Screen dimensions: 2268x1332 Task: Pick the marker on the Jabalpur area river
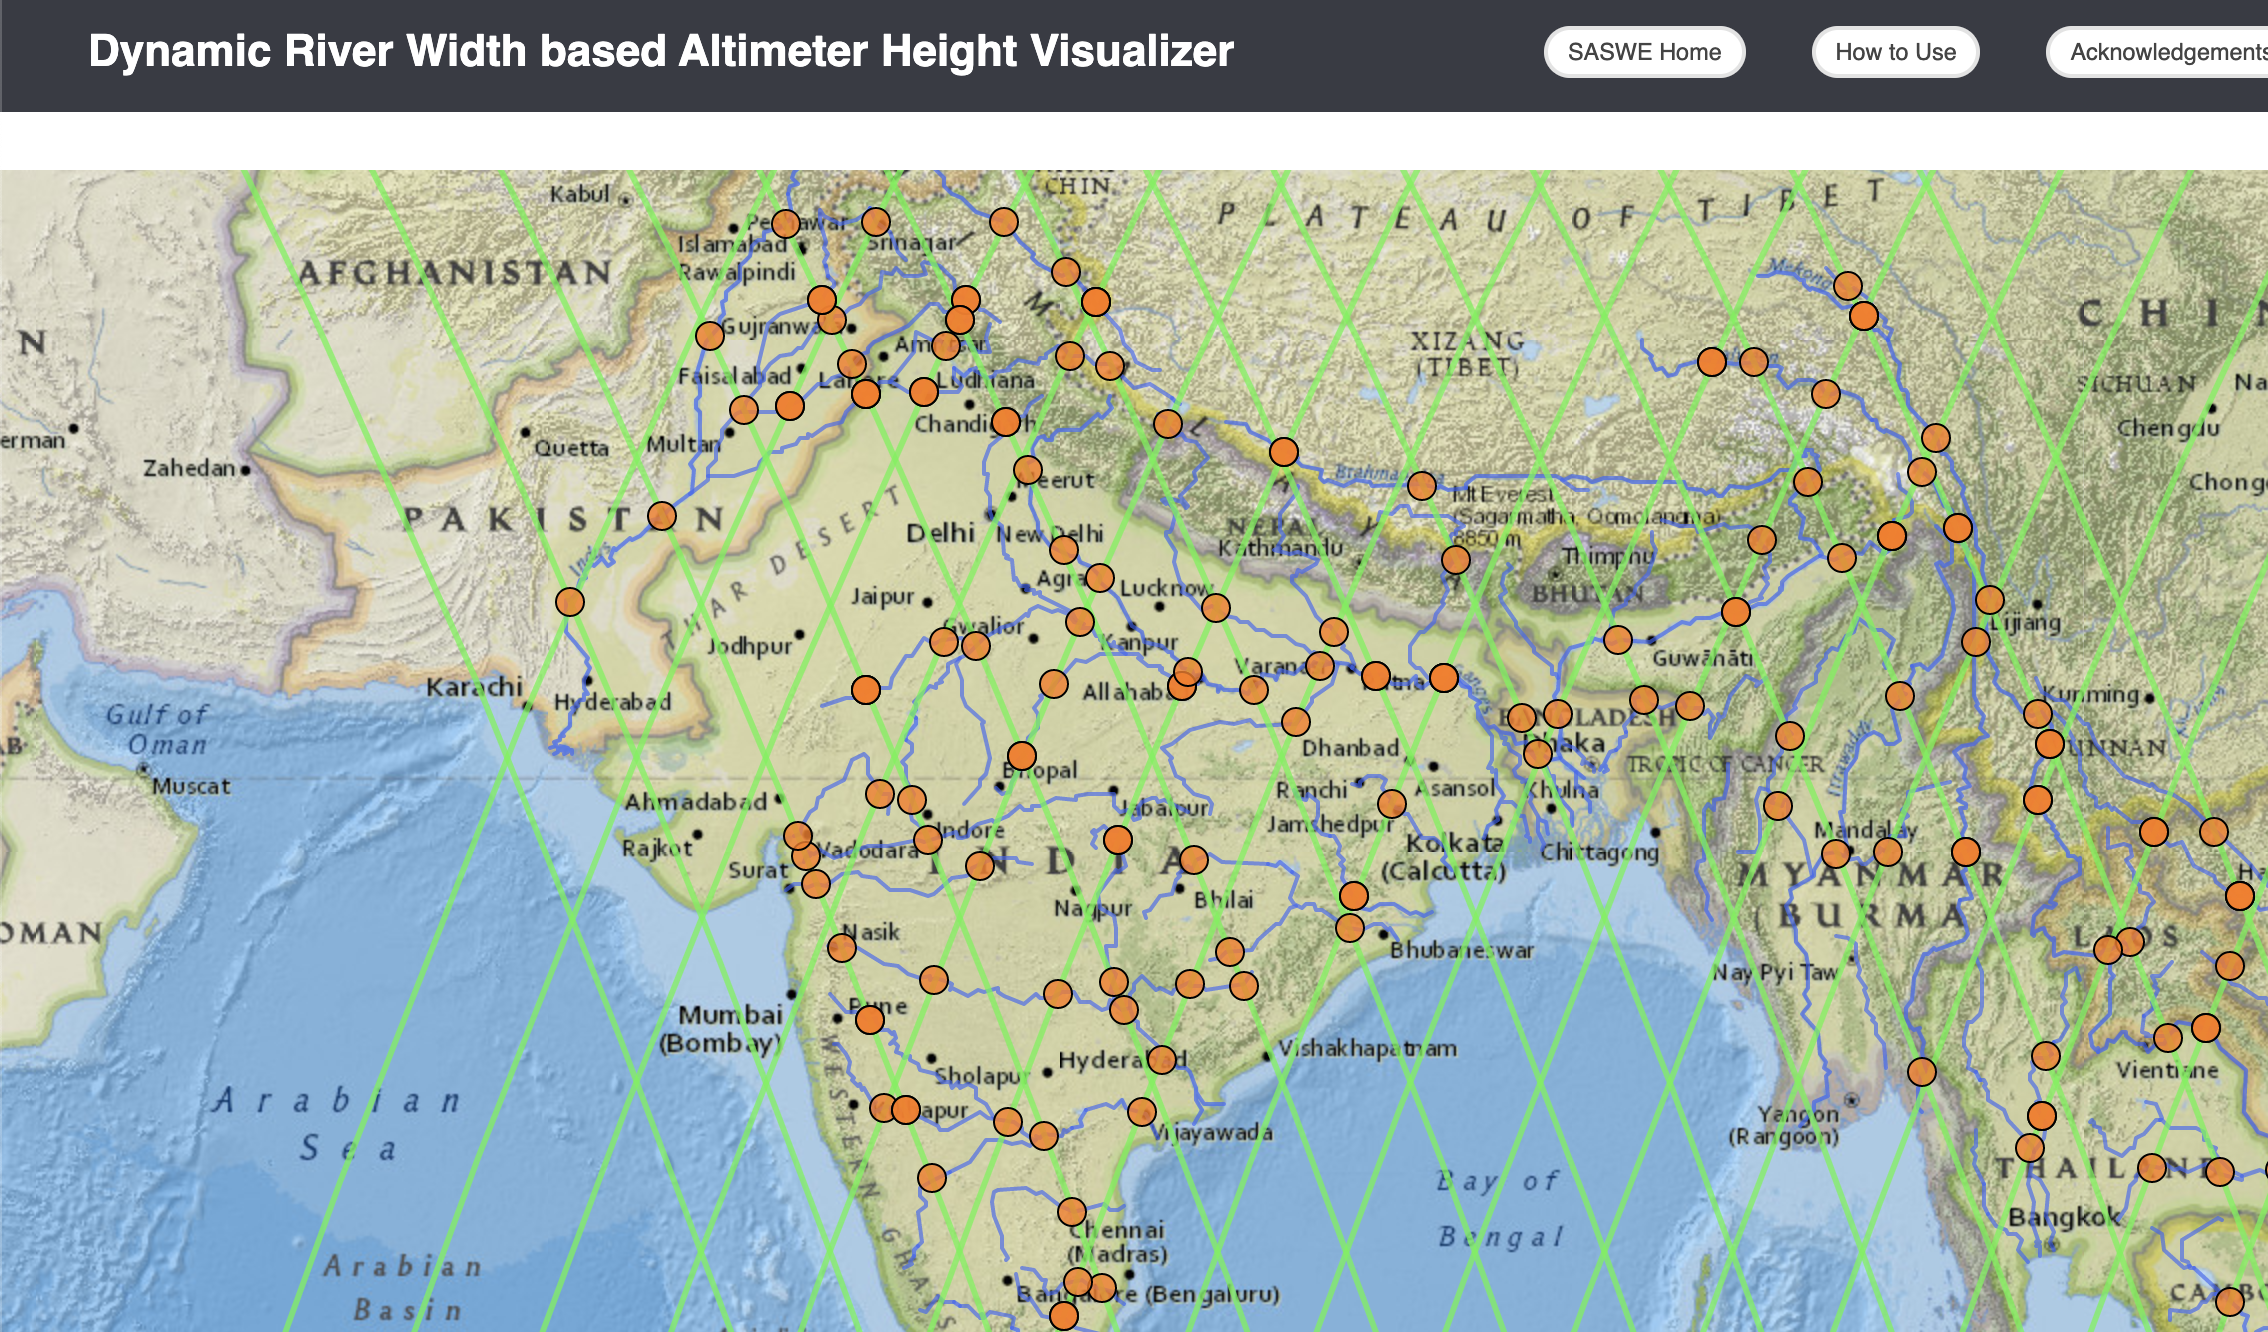[1118, 839]
